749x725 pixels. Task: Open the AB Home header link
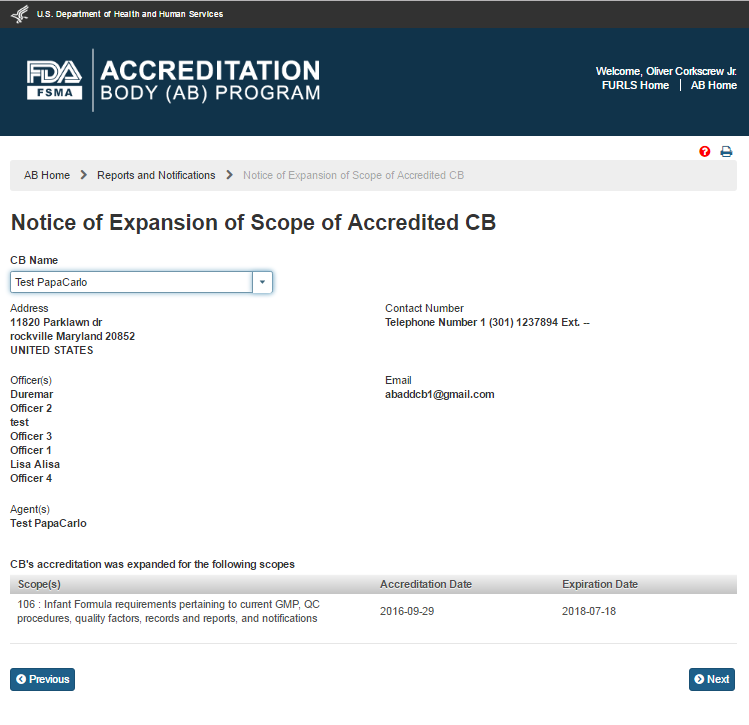pyautogui.click(x=714, y=86)
